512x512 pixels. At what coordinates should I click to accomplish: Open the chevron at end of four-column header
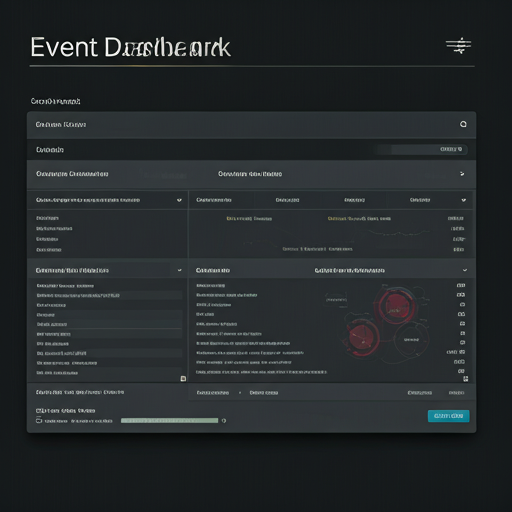[x=464, y=200]
